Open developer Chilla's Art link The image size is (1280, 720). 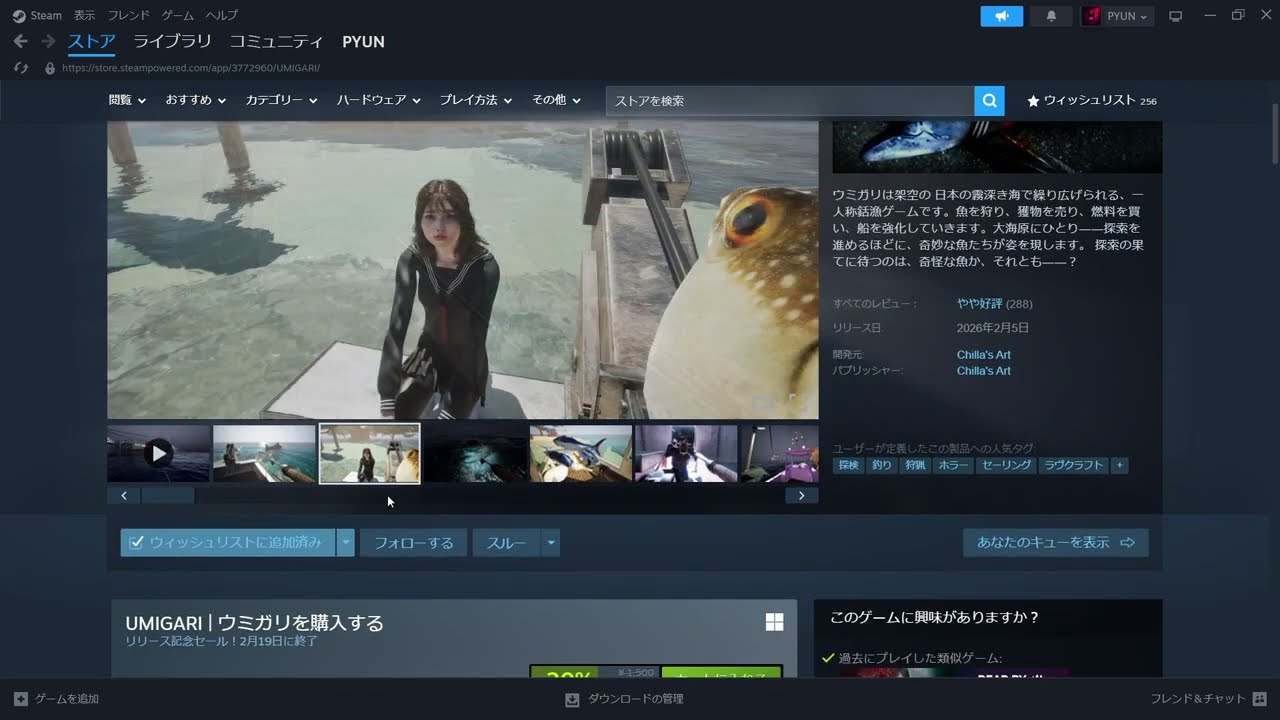[x=983, y=355]
